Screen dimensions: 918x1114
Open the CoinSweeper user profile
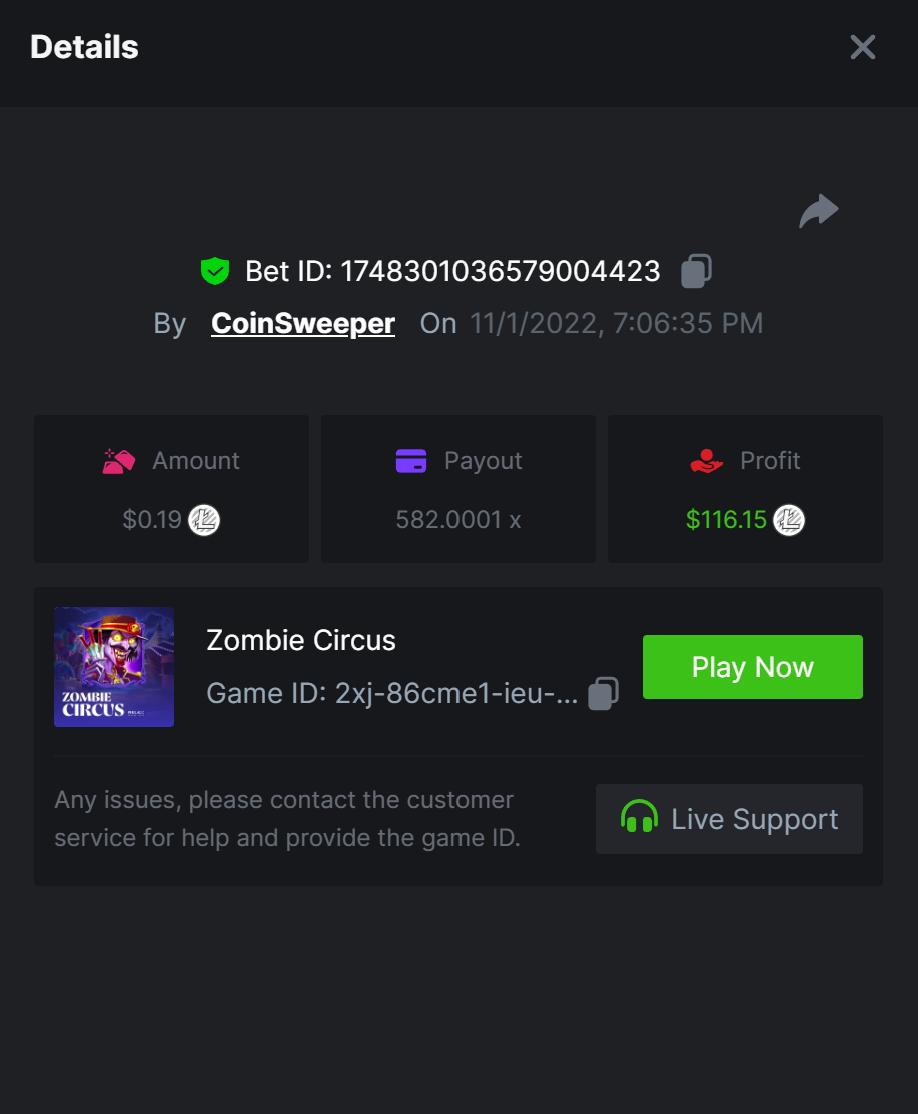303,323
